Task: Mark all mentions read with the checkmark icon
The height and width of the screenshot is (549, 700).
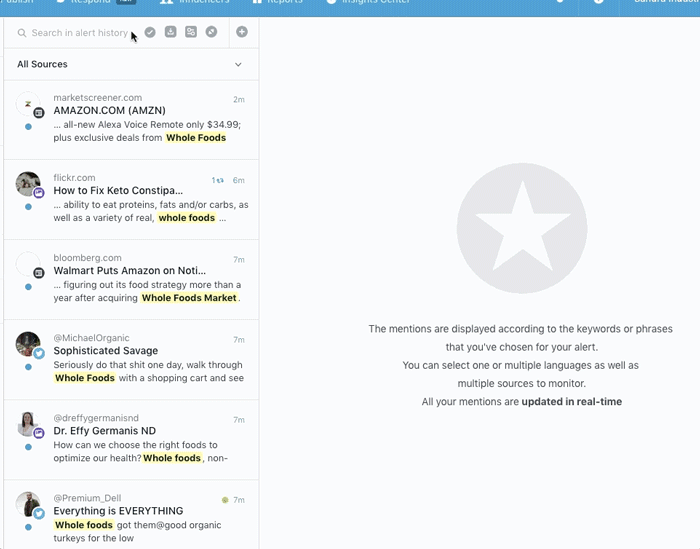Action: [x=150, y=32]
